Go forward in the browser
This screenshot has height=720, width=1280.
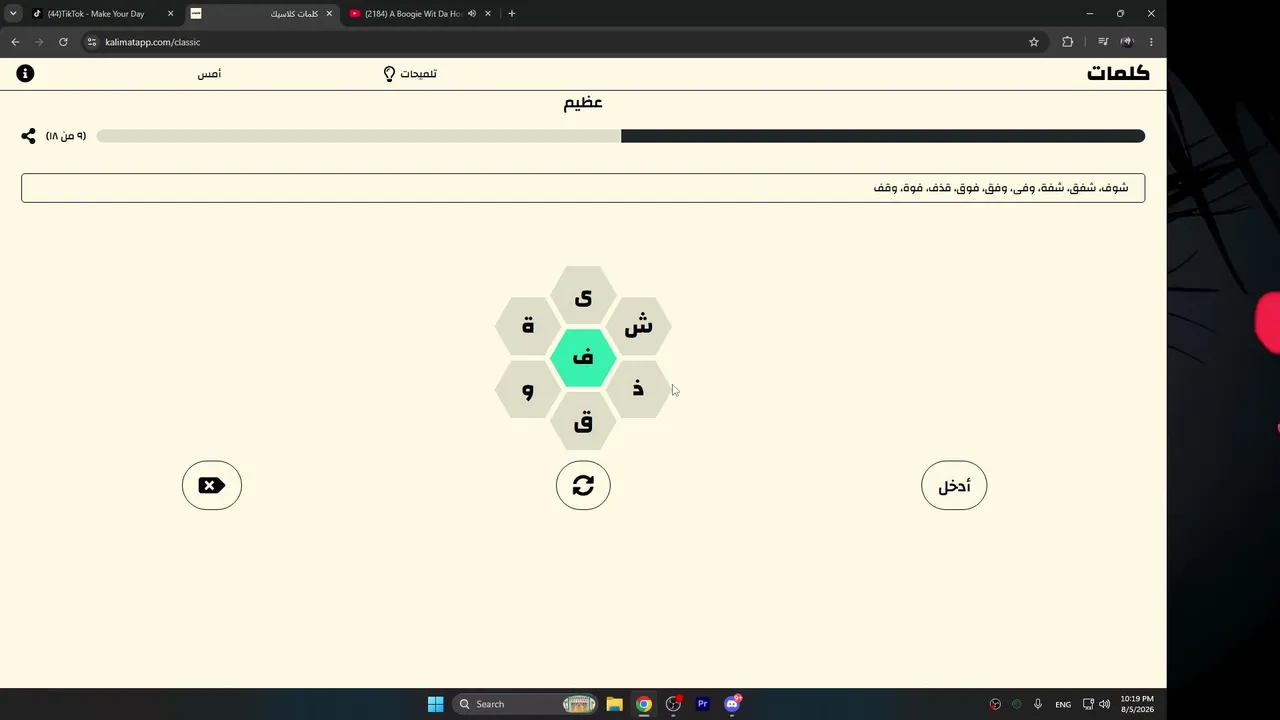(39, 42)
